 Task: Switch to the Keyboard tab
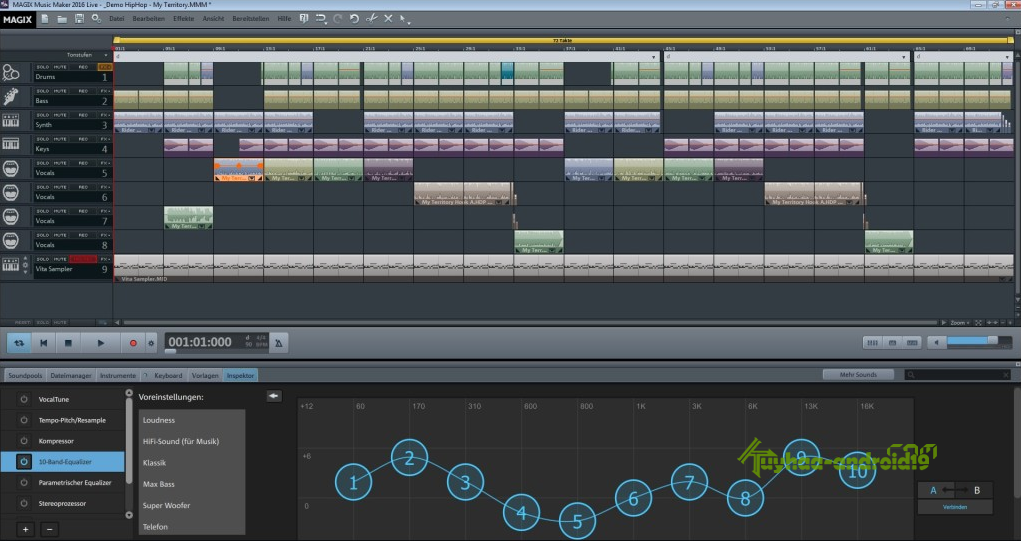pos(168,376)
